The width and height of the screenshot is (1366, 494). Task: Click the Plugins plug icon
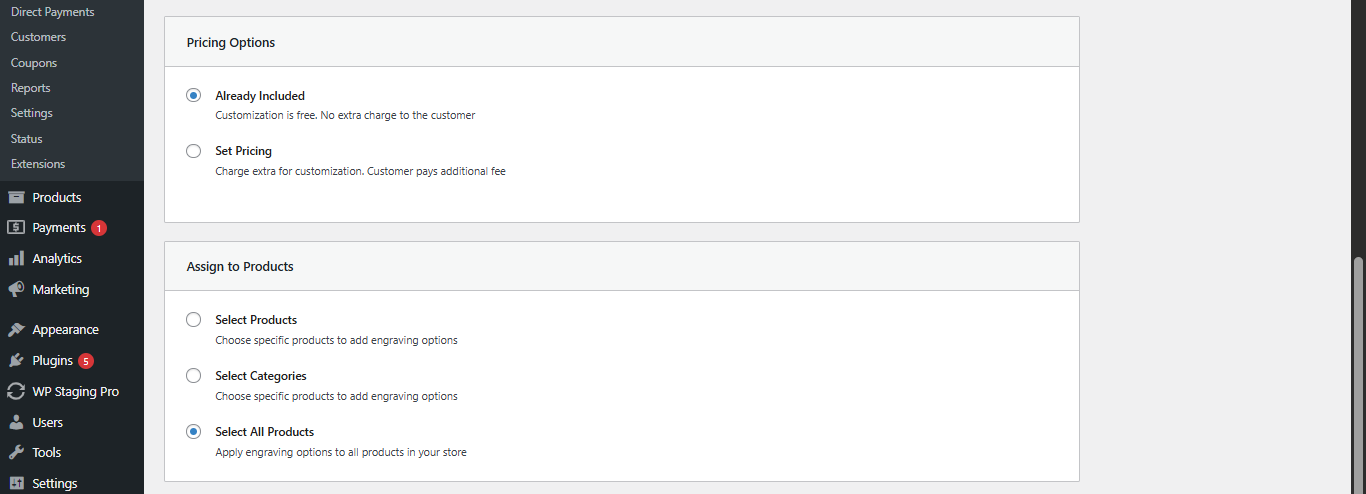click(16, 361)
